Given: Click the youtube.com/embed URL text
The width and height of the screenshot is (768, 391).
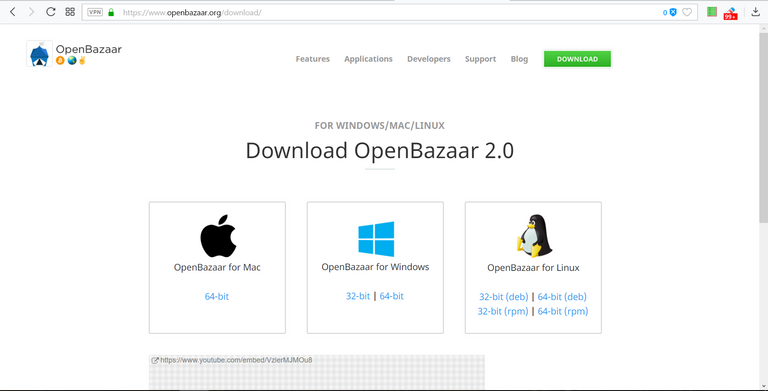Looking at the screenshot, I should 236,360.
